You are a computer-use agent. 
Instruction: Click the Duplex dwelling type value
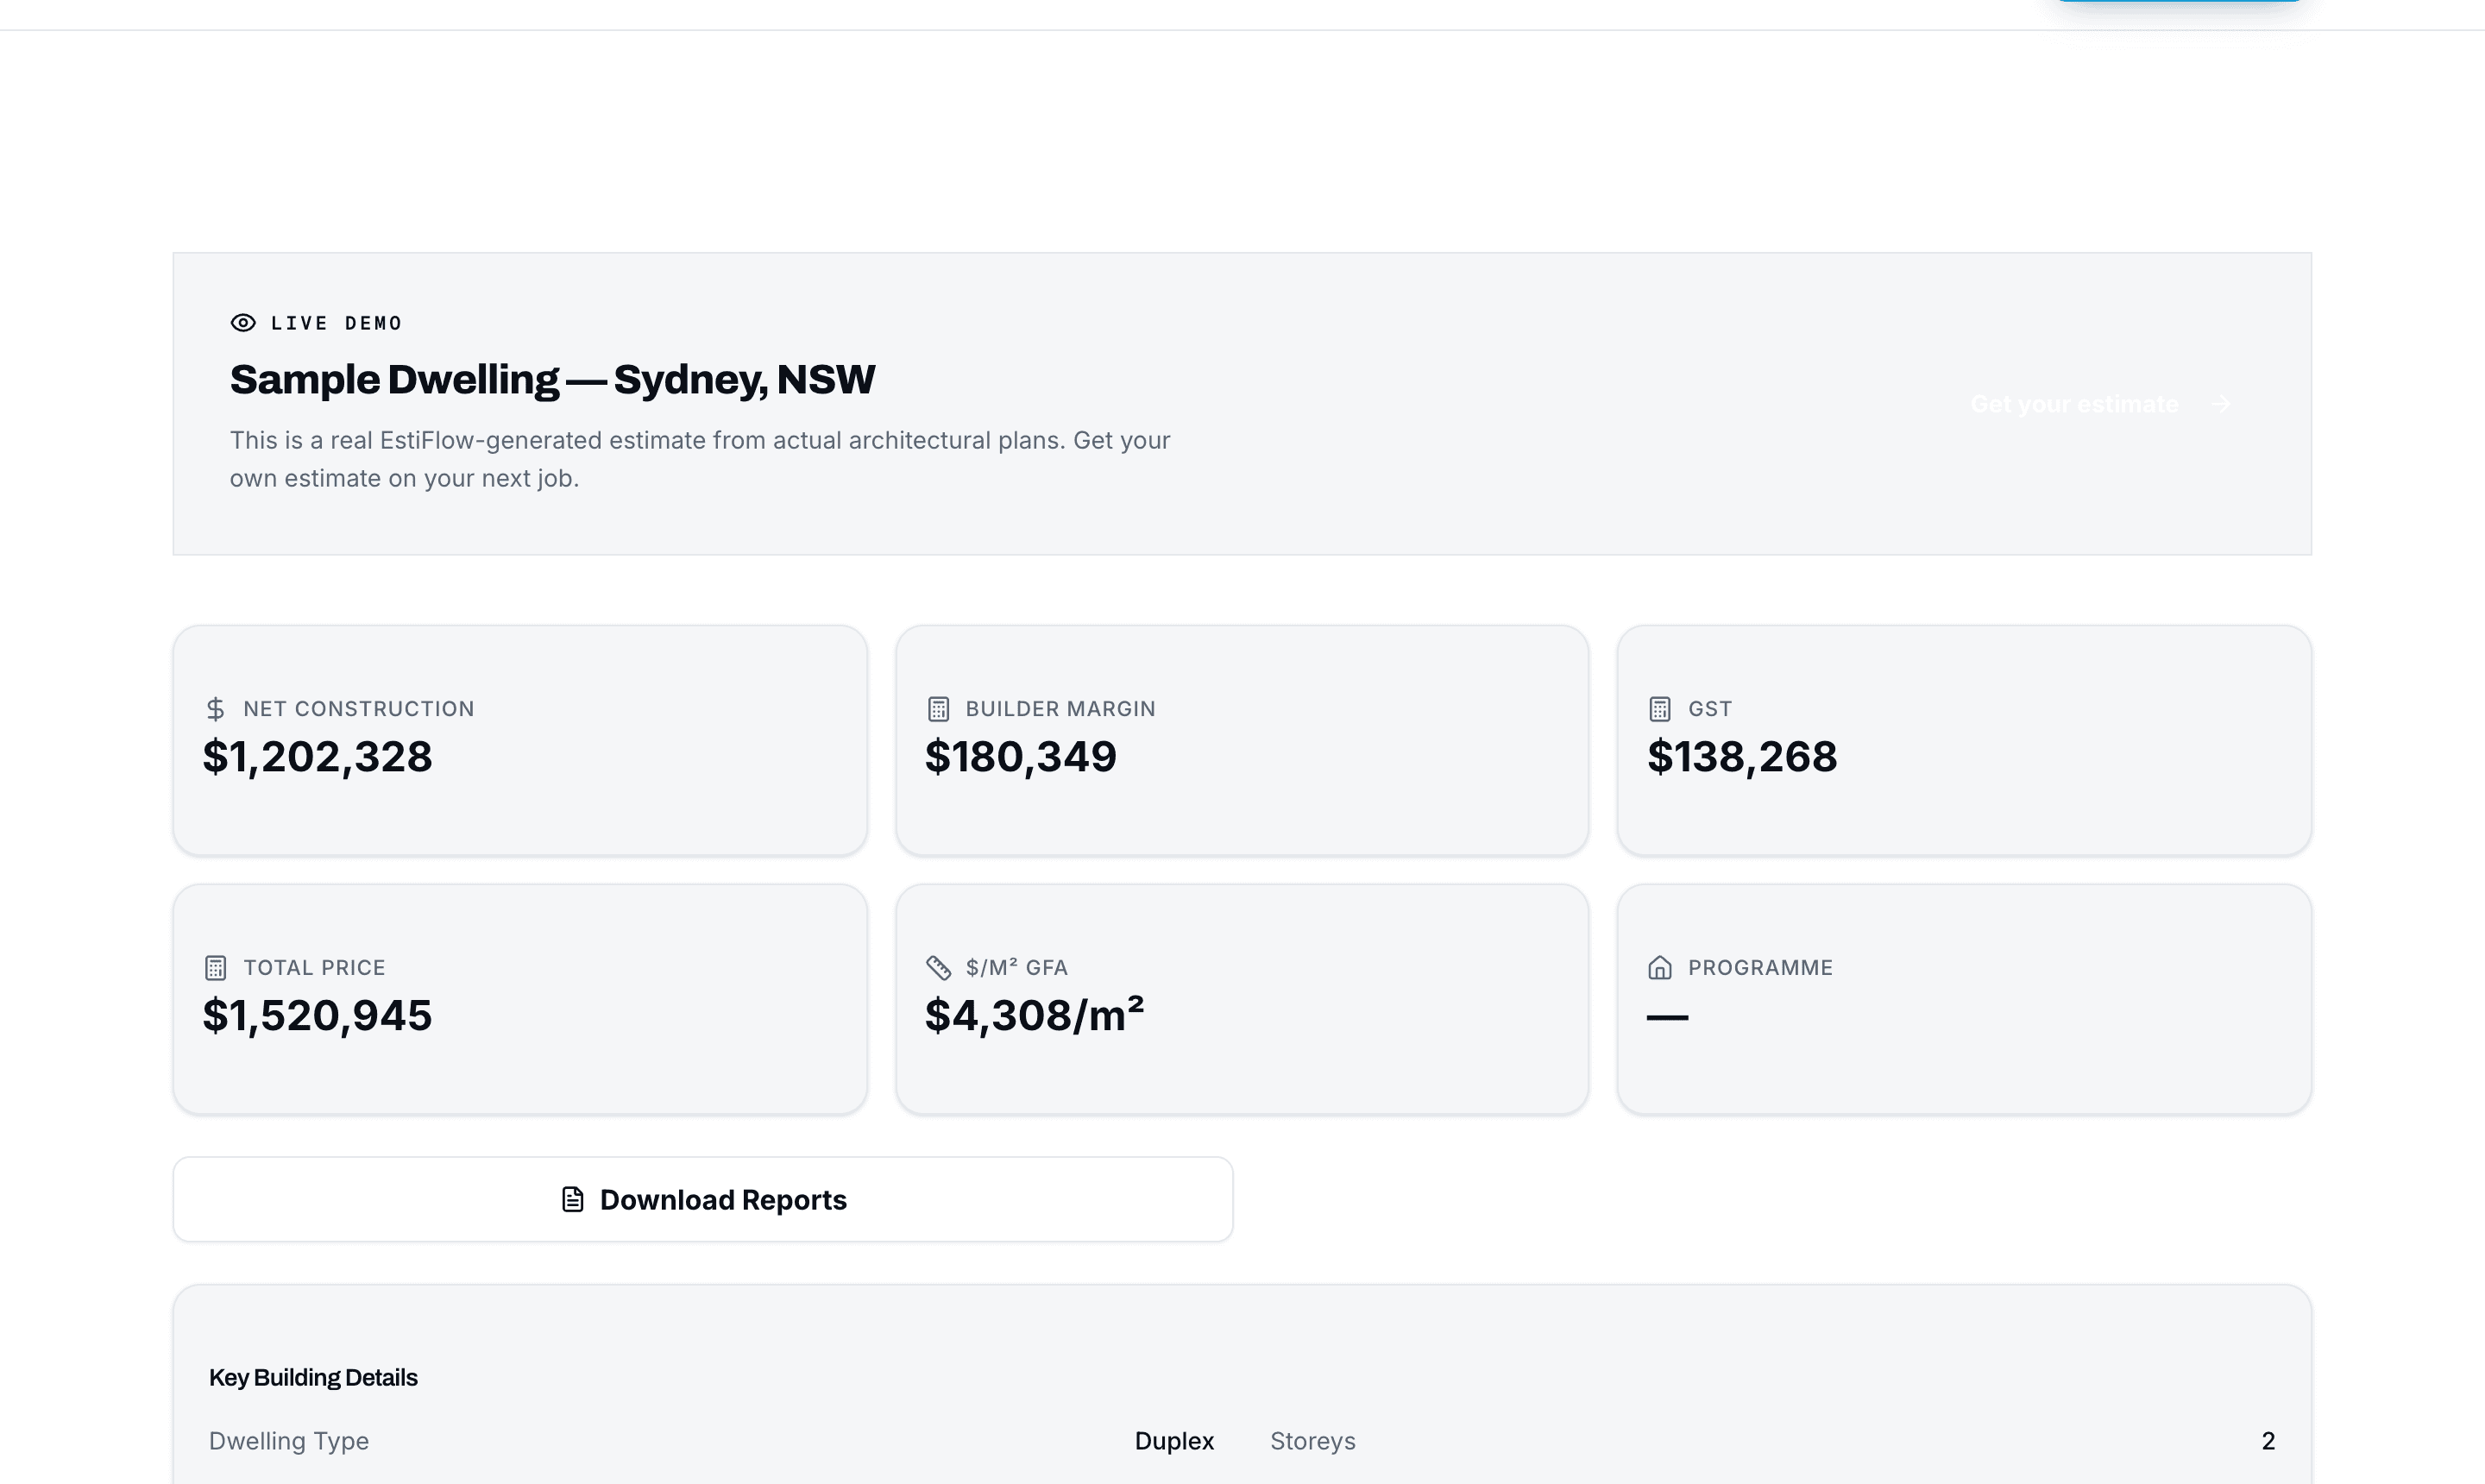point(1174,1441)
